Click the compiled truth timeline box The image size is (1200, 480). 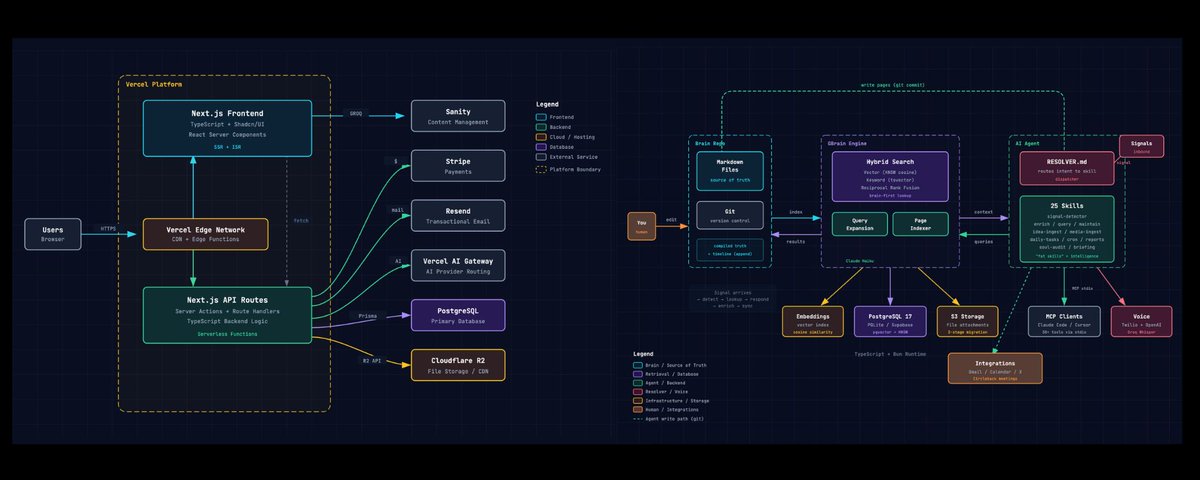point(730,250)
